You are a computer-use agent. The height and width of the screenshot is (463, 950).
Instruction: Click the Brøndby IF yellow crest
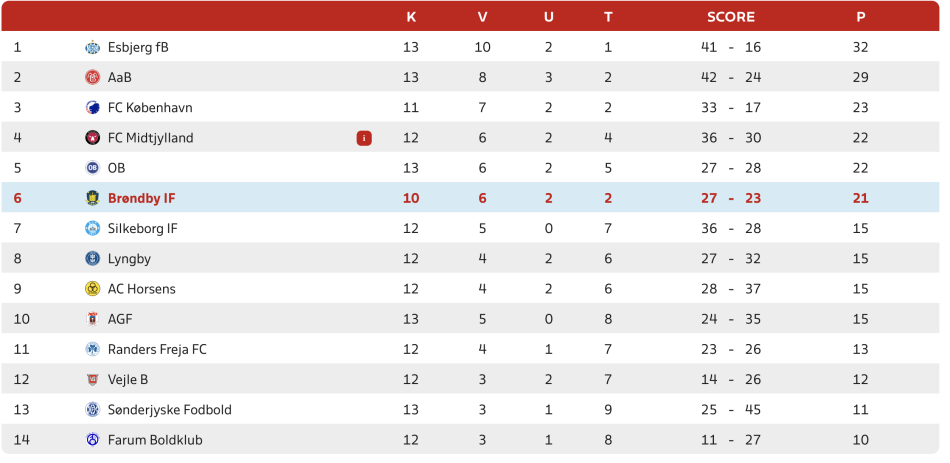point(93,198)
